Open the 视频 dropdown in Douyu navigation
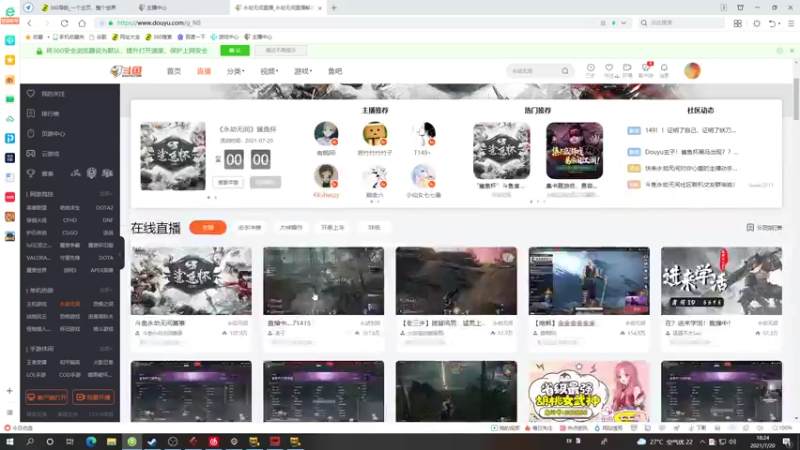The image size is (800, 450). click(269, 71)
